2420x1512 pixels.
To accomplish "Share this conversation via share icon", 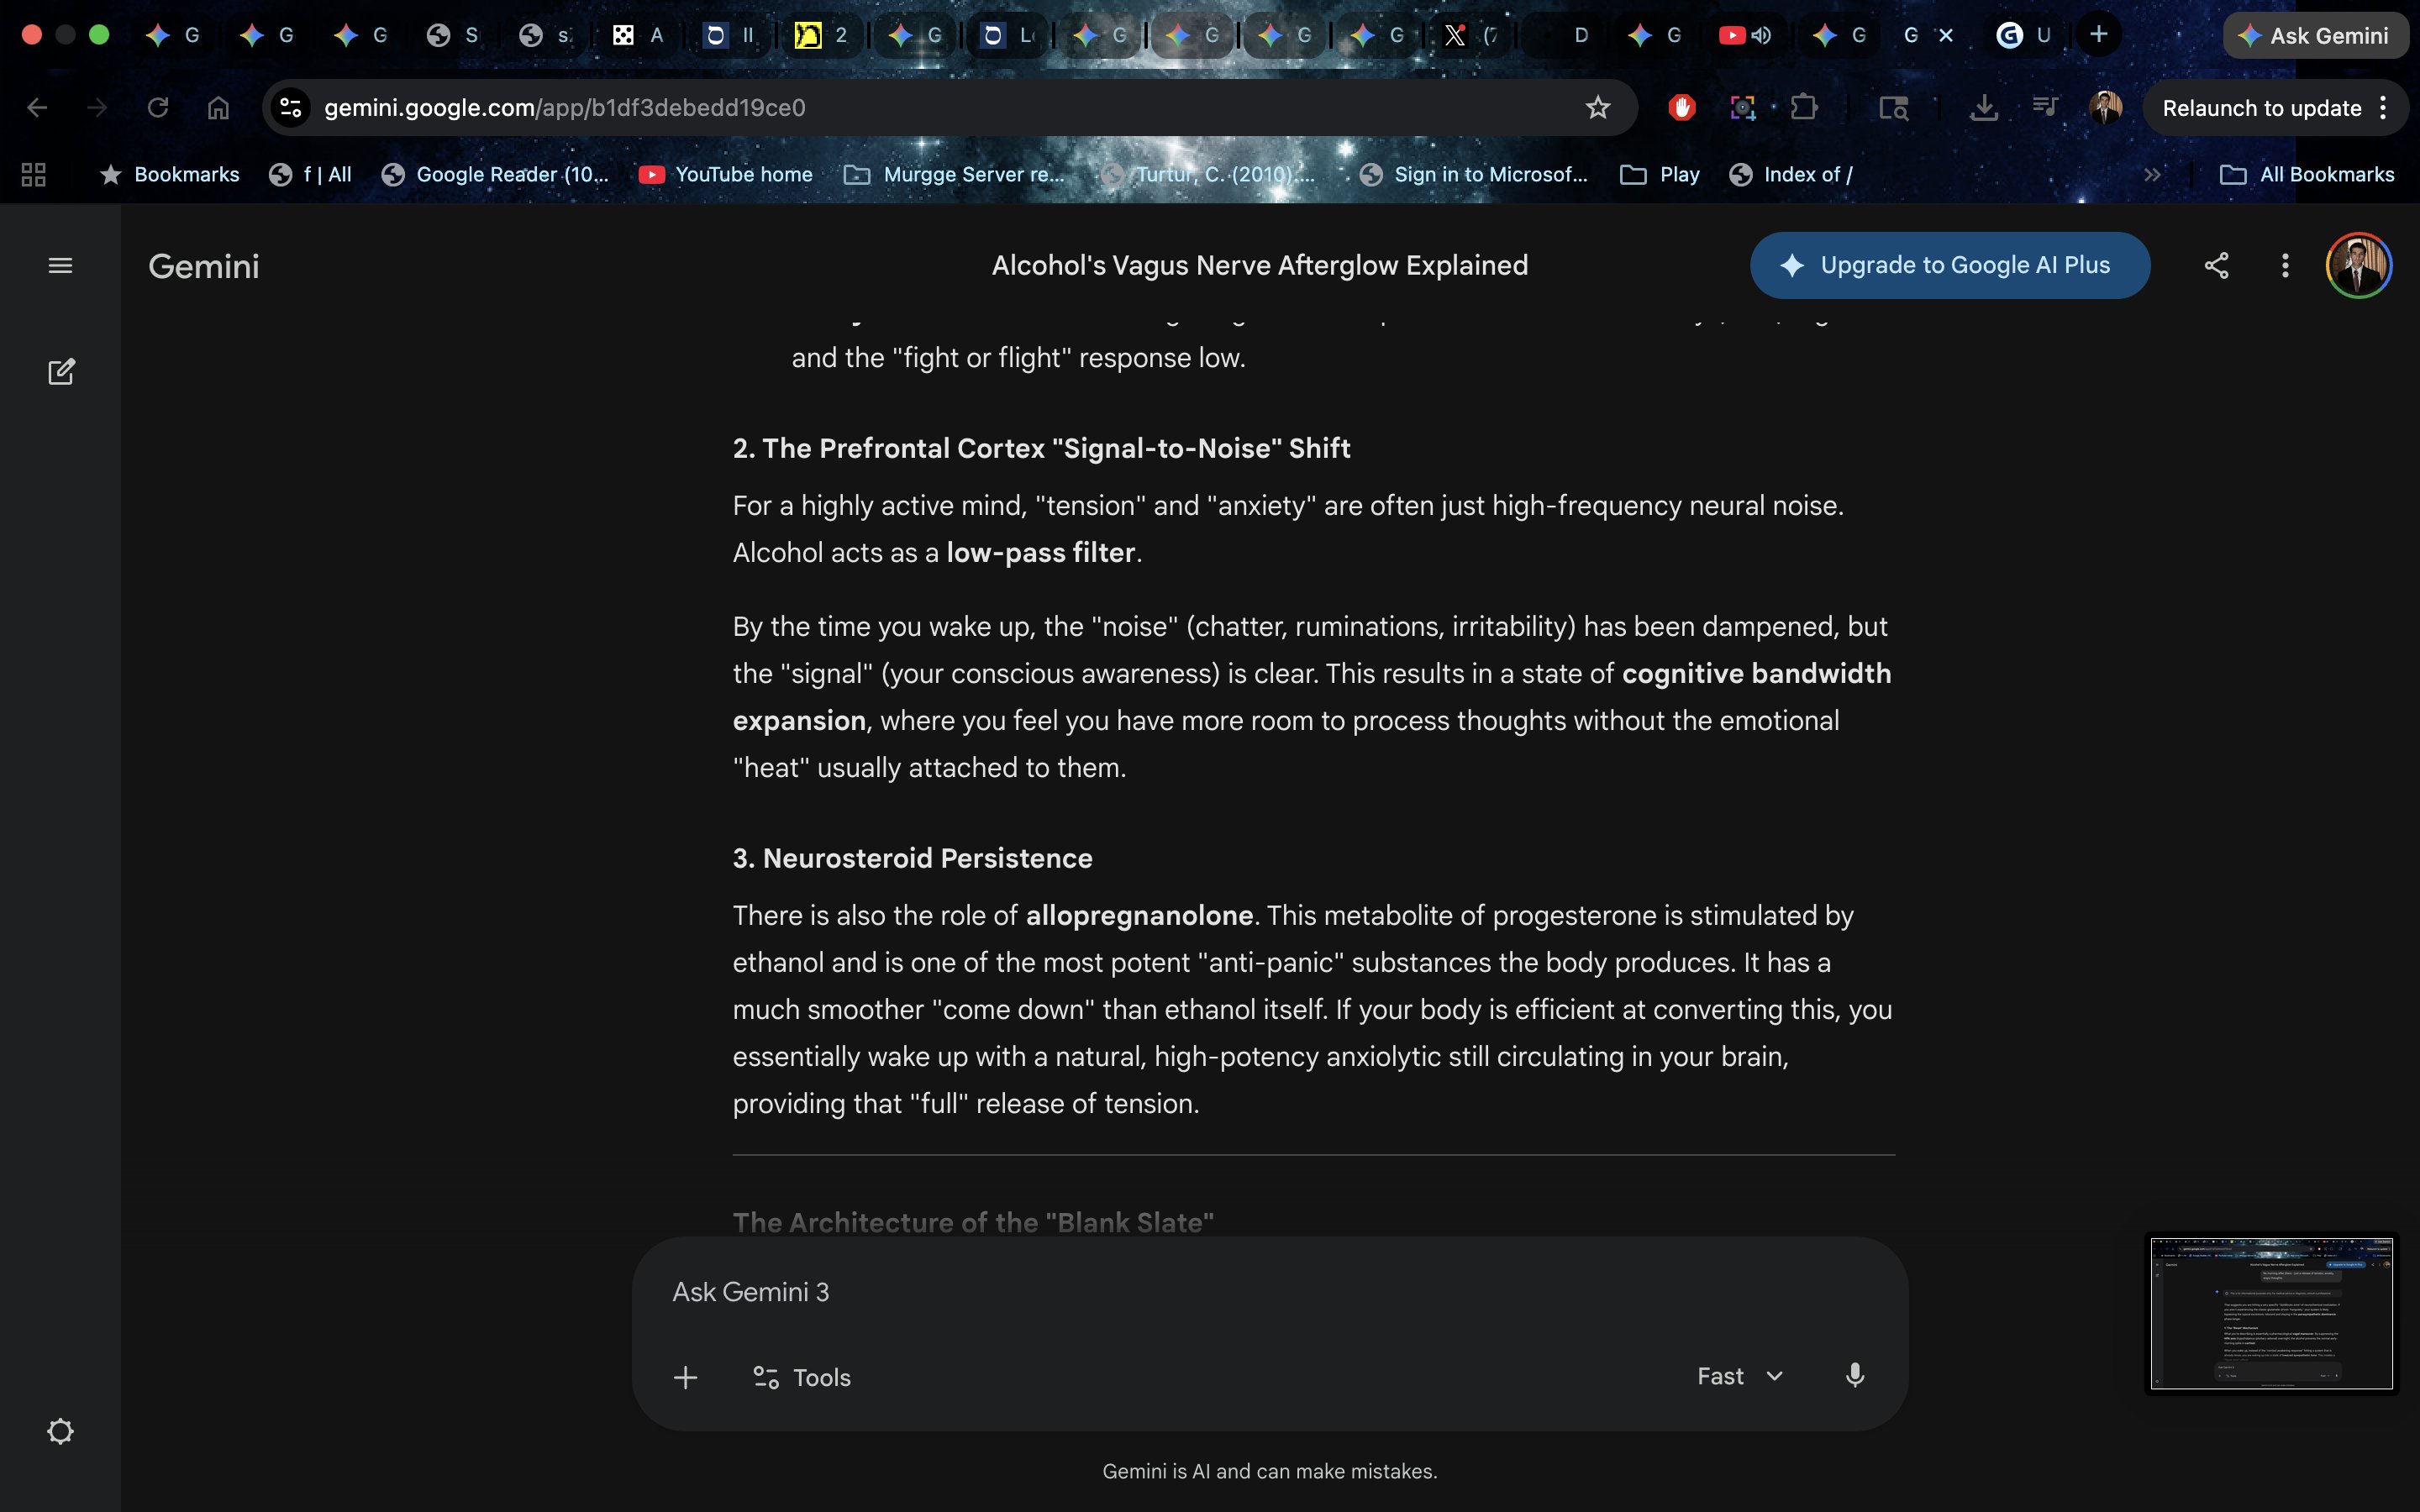I will (2216, 265).
